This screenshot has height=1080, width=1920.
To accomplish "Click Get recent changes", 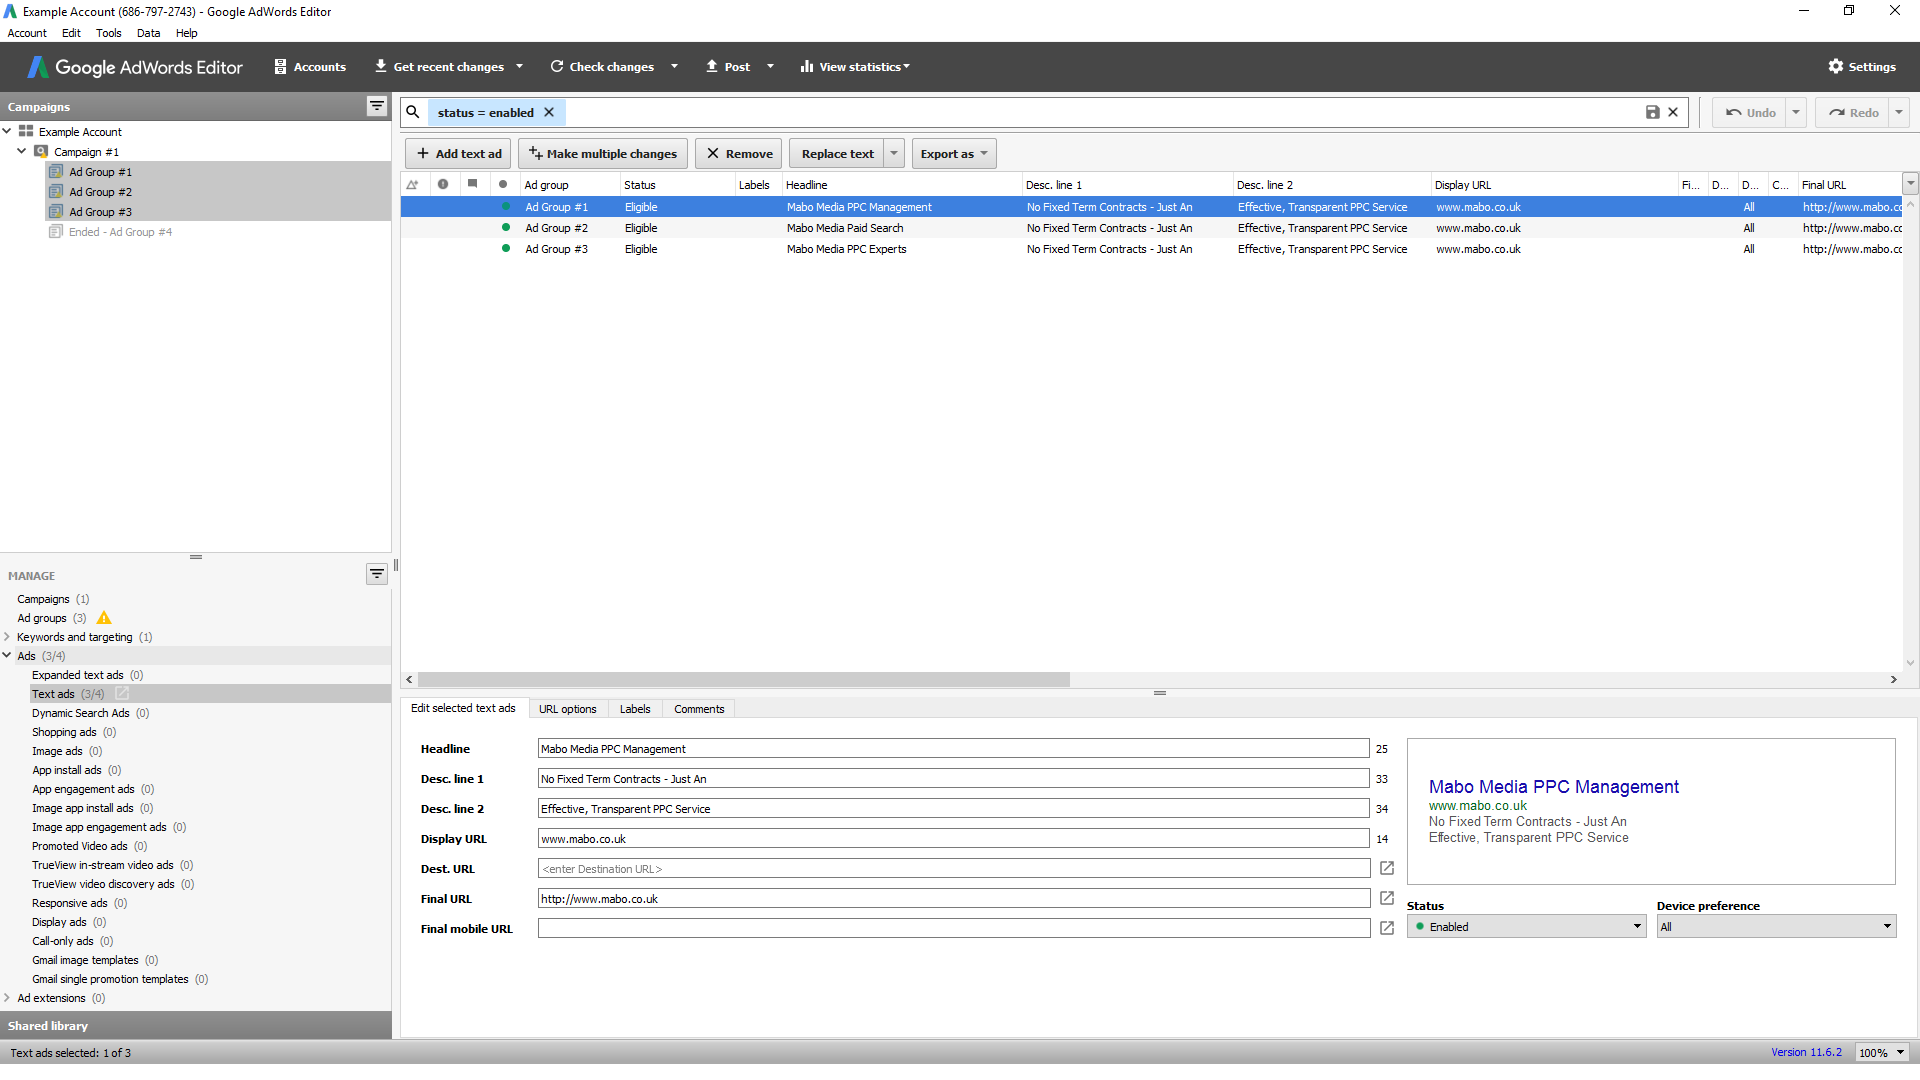I will click(x=439, y=67).
